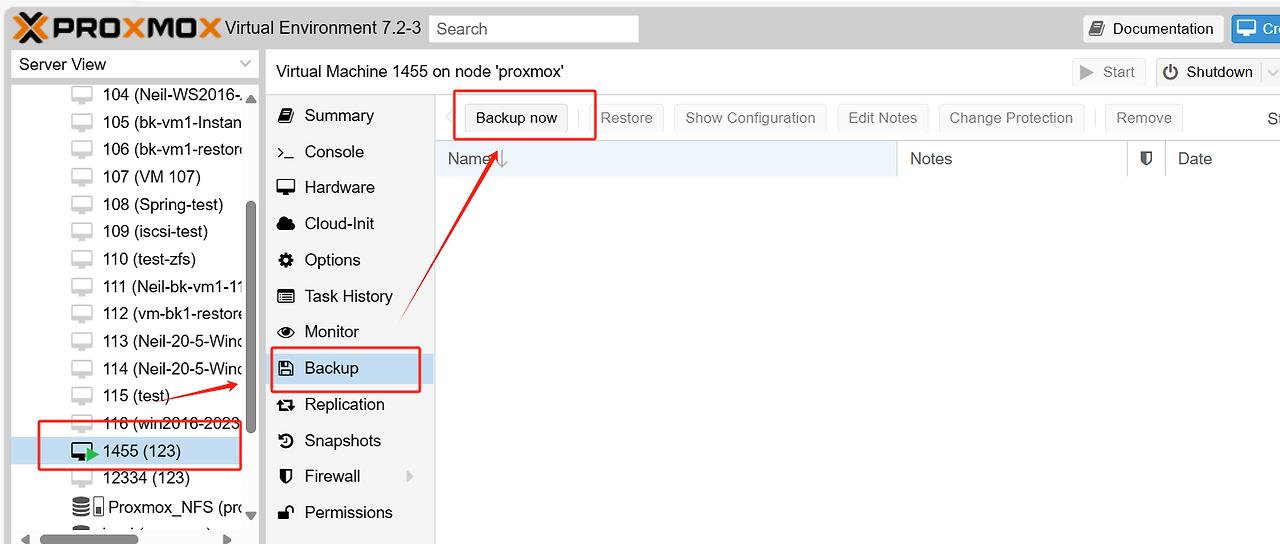Open the Permissions tab
Image resolution: width=1280 pixels, height=544 pixels.
[350, 512]
